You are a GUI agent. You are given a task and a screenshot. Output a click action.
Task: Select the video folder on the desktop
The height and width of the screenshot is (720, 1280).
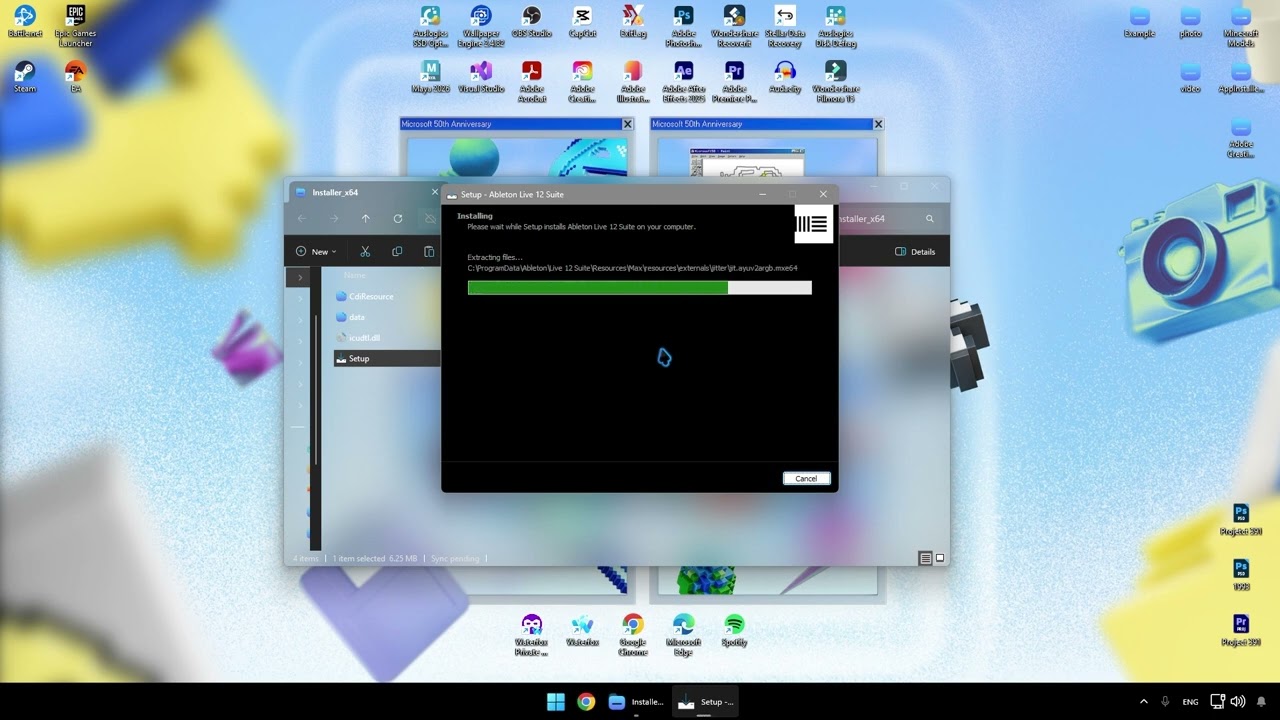coord(1190,77)
